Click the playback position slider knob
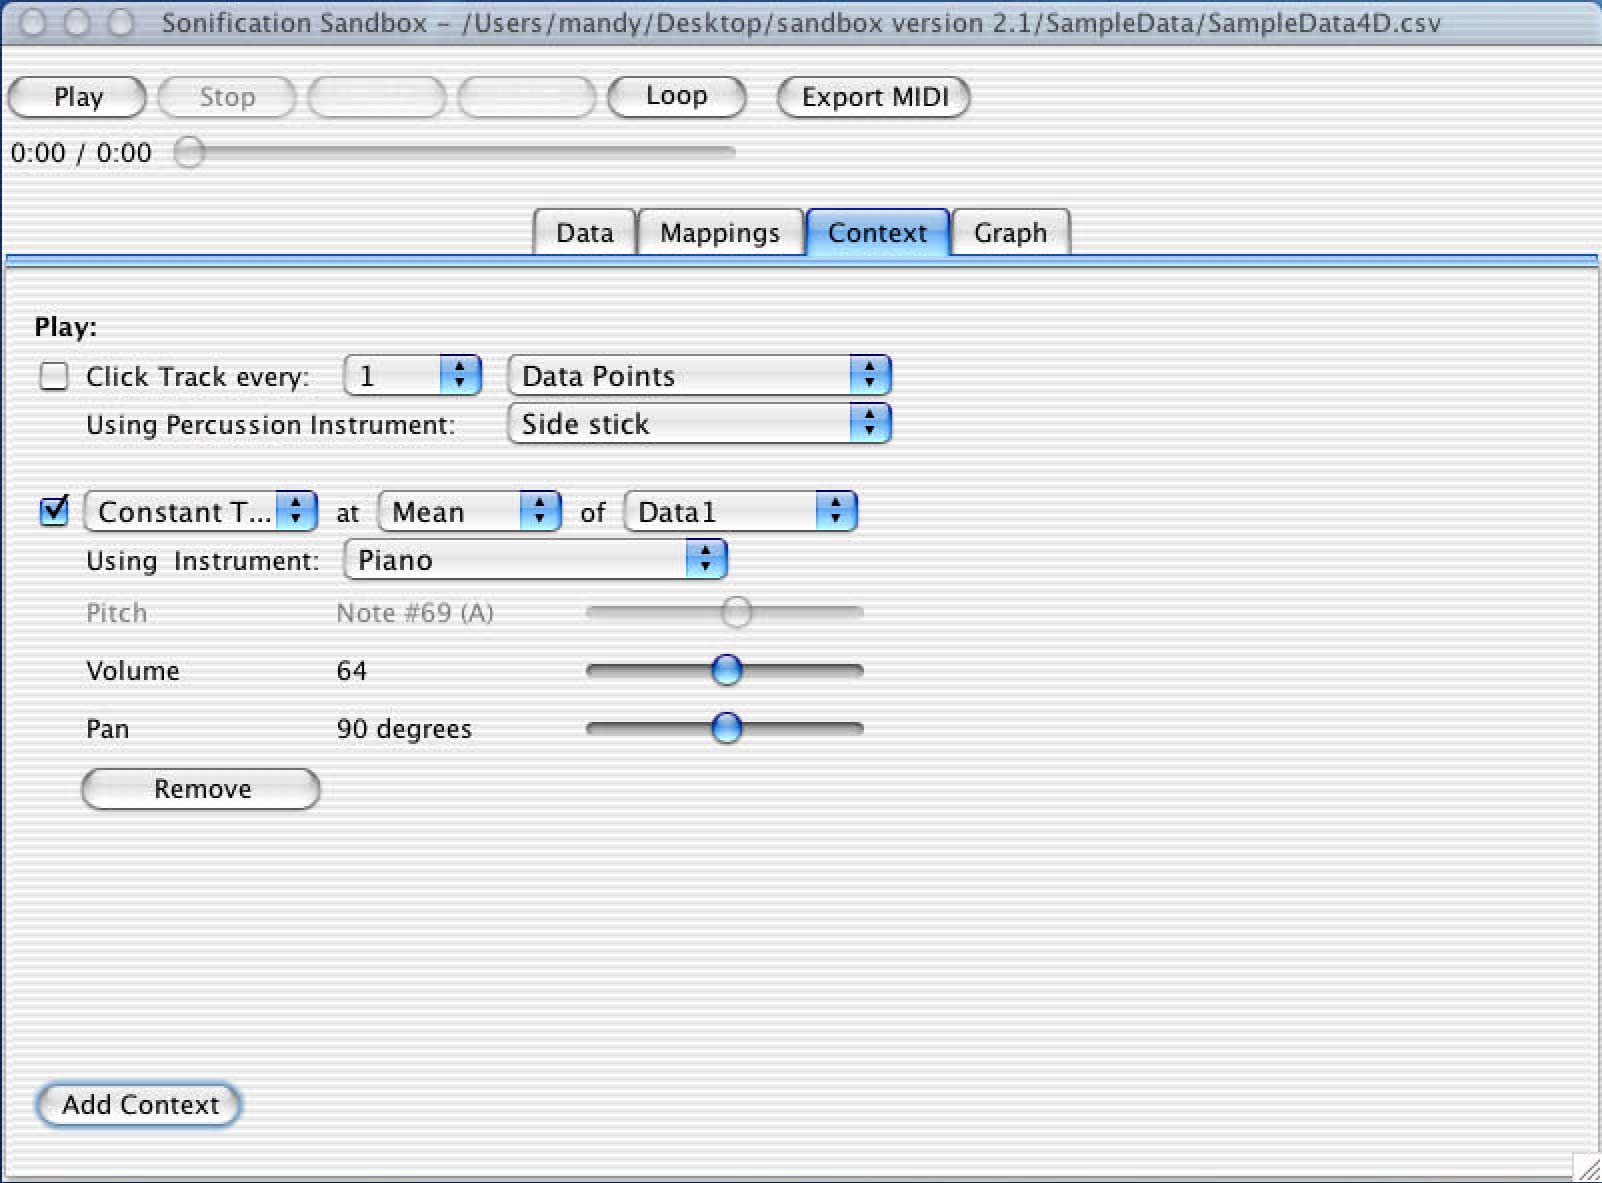Screen dimensions: 1602x1183 tap(189, 152)
